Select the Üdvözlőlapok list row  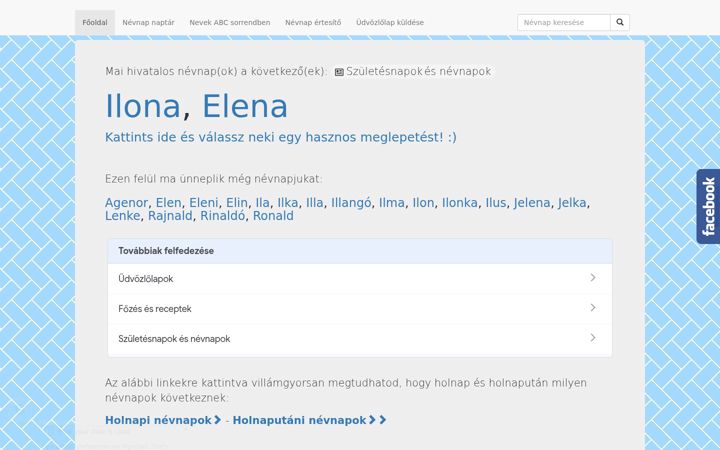pyautogui.click(x=360, y=278)
